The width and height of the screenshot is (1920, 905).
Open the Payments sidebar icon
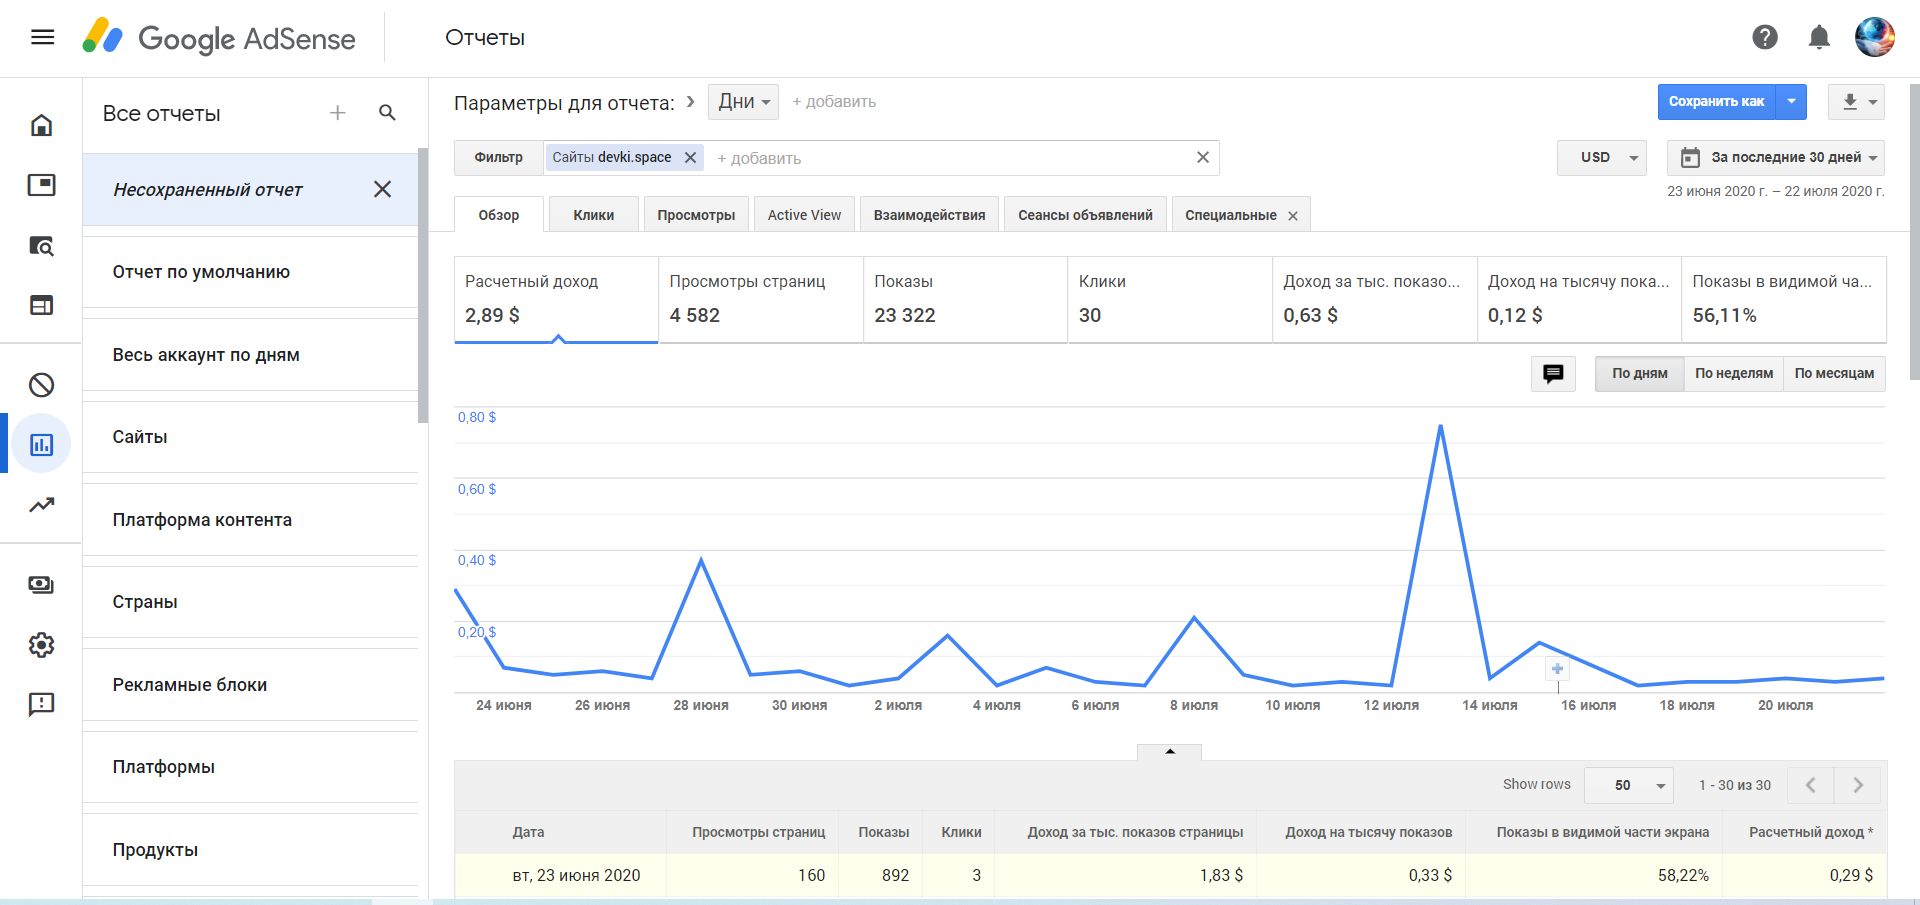41,585
